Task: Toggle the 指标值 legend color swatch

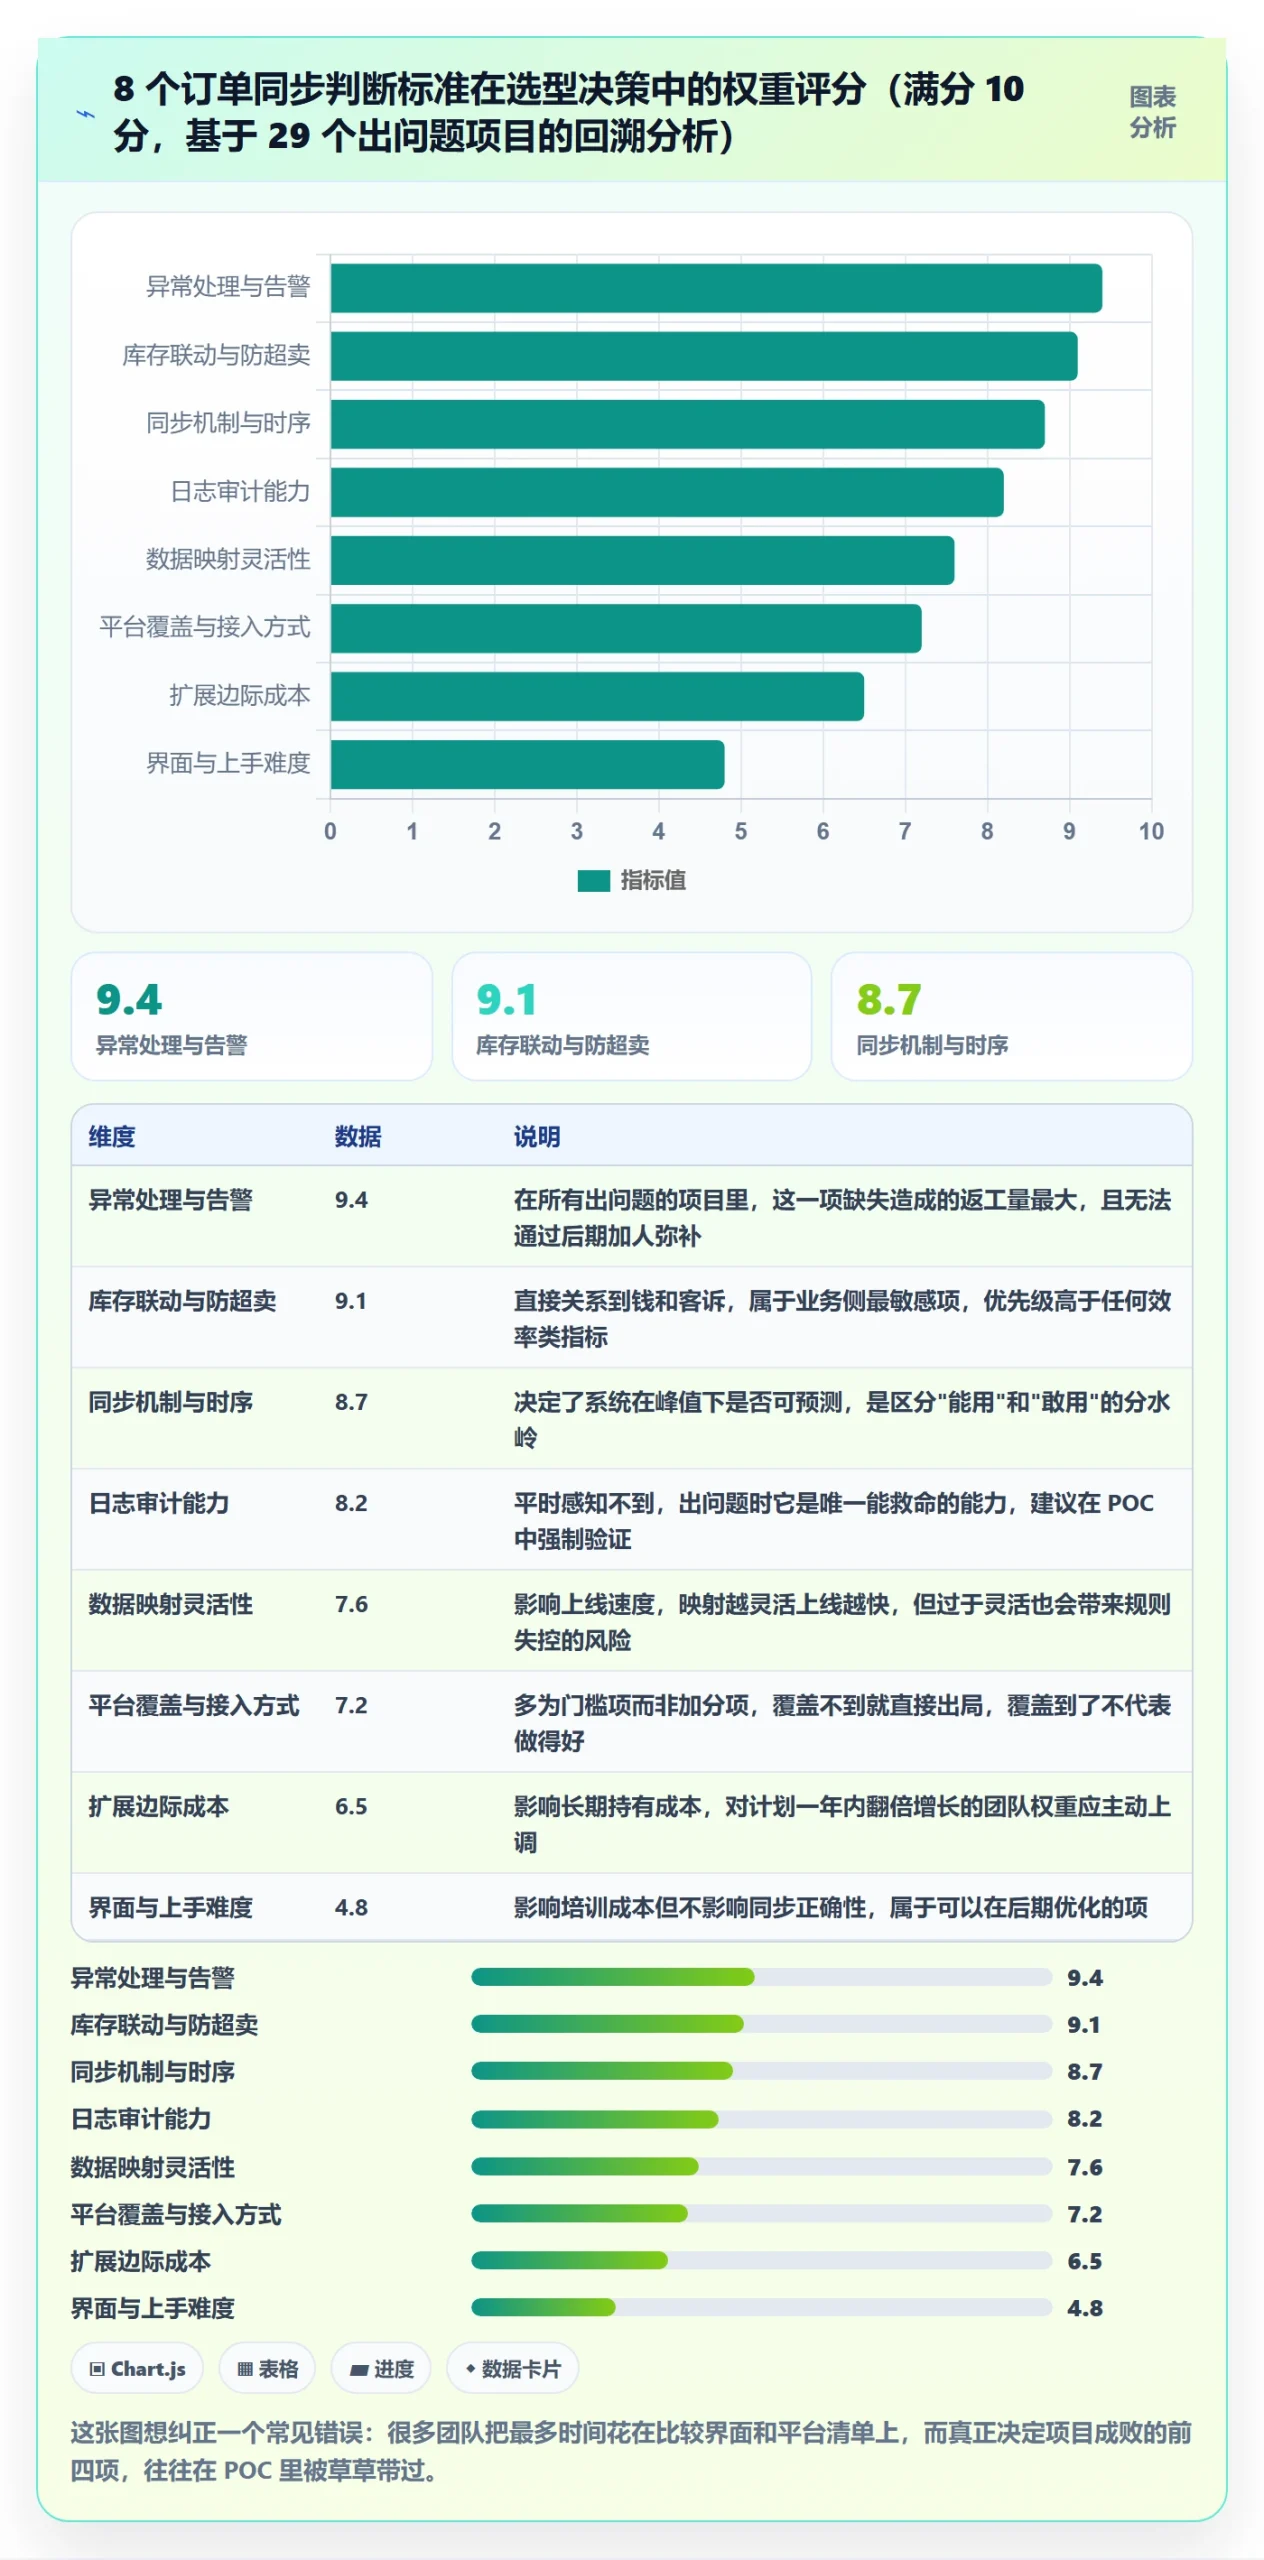Action: pos(594,880)
